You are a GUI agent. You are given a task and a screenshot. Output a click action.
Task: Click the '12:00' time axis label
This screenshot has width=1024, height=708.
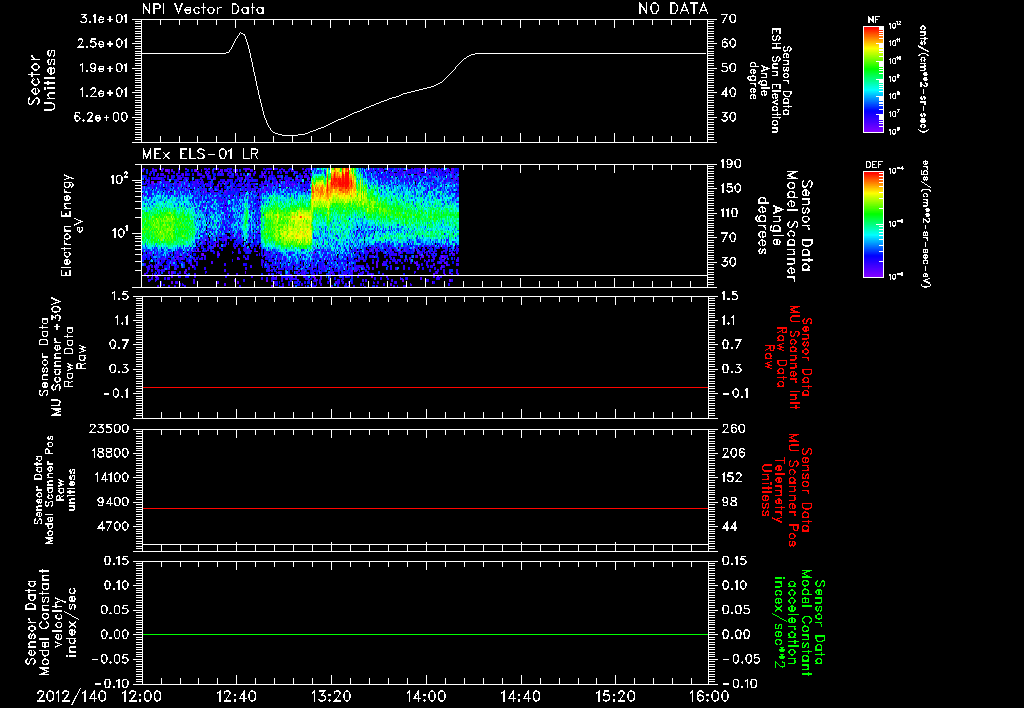coord(141,697)
